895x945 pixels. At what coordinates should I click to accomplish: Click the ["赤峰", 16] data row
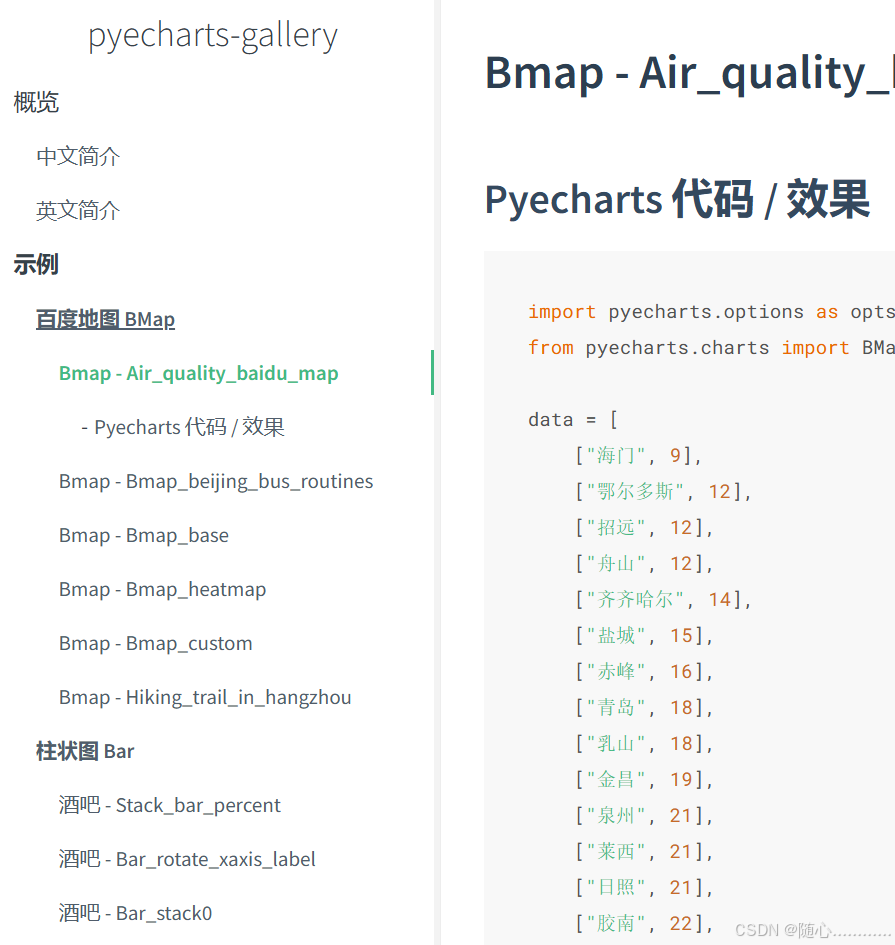[x=644, y=671]
